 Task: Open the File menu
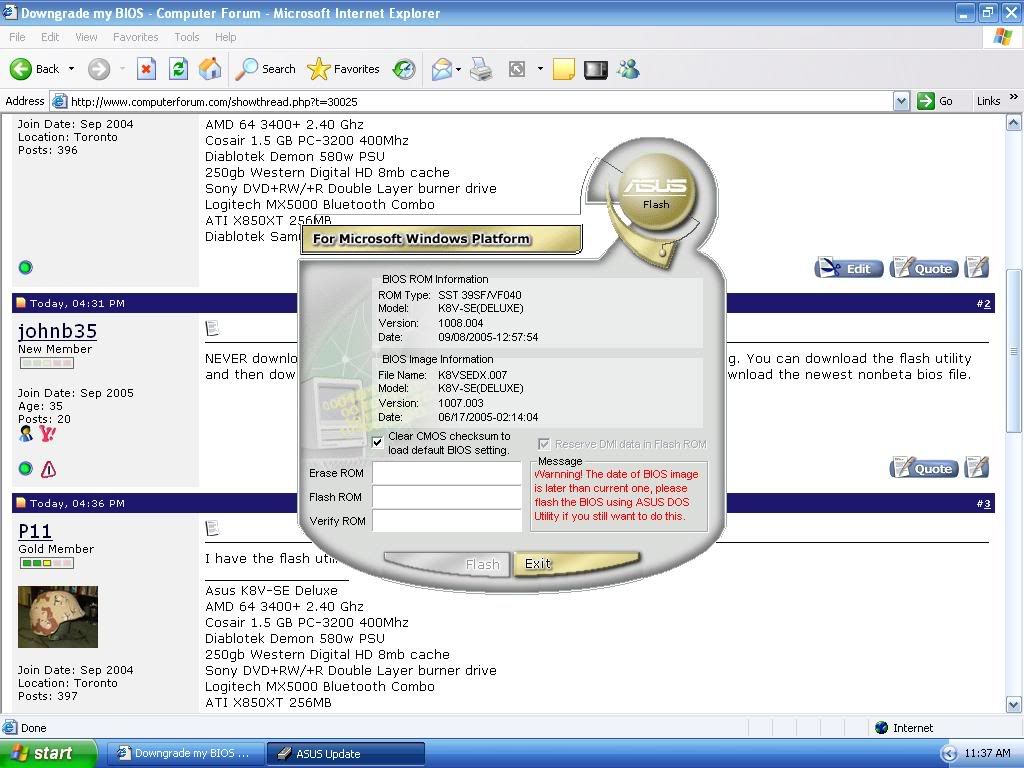[x=17, y=37]
